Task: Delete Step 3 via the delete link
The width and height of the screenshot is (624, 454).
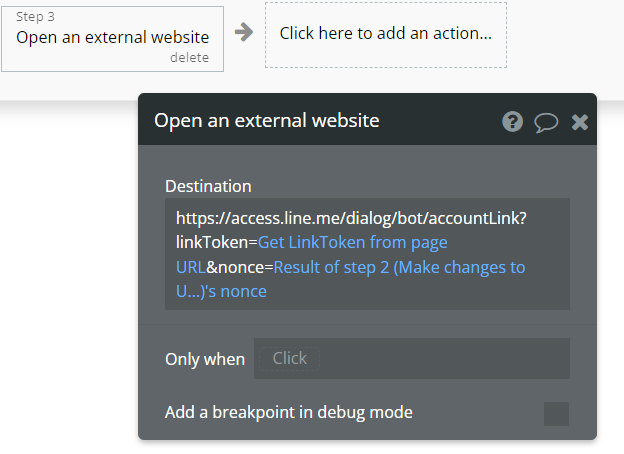Action: click(189, 58)
